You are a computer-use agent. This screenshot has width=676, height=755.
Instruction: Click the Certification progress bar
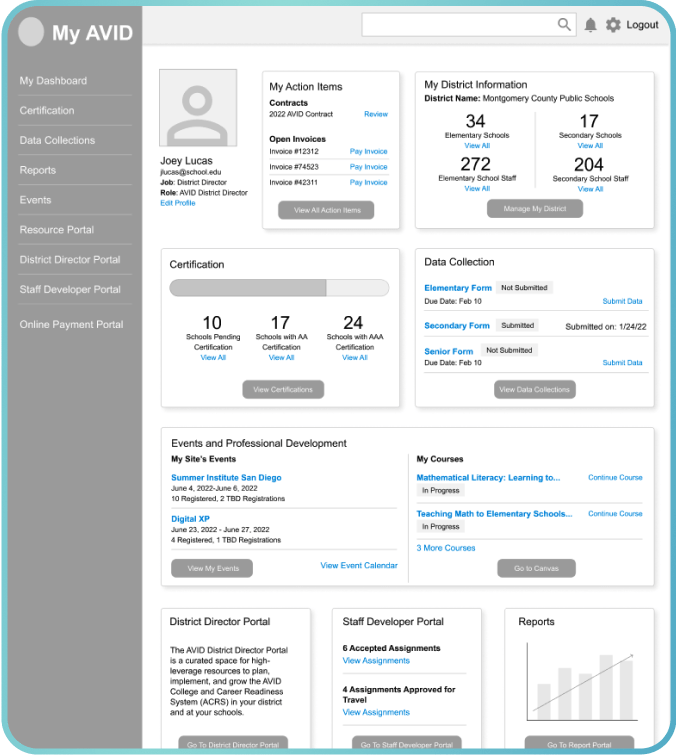click(x=279, y=287)
